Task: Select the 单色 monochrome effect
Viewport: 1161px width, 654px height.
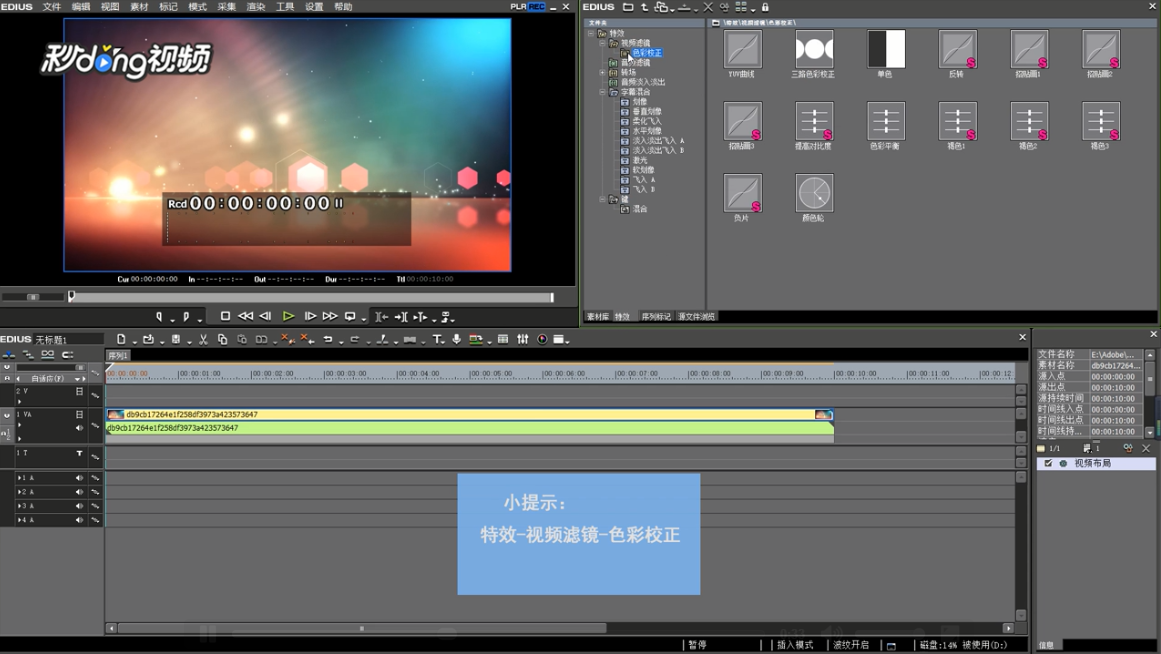Action: point(886,50)
